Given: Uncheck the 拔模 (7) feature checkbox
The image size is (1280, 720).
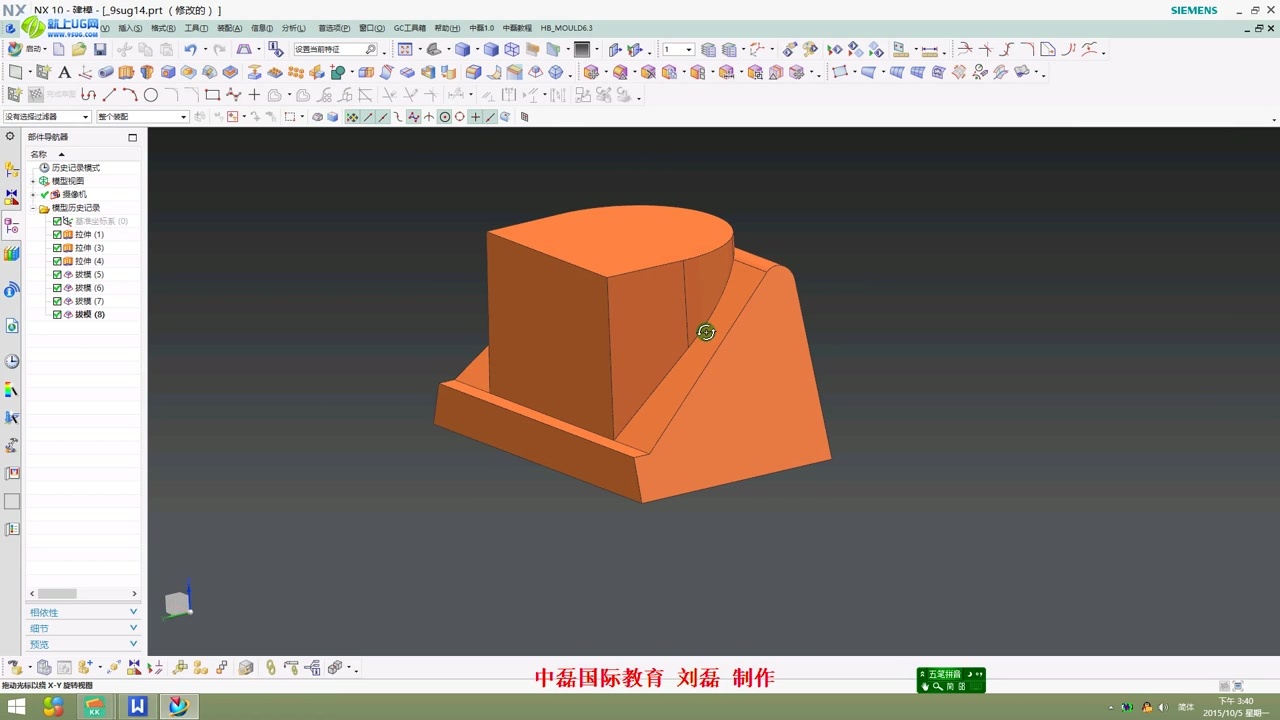Looking at the screenshot, I should point(57,301).
